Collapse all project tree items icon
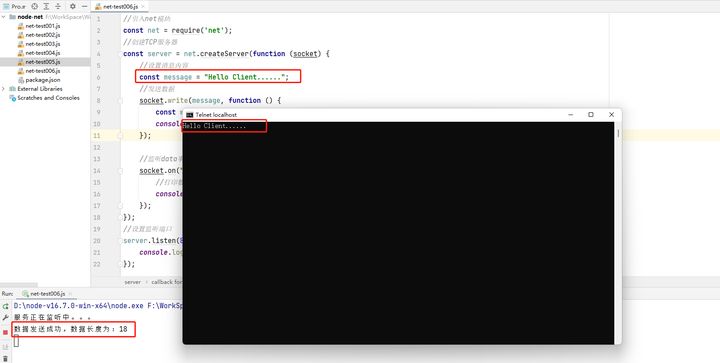 click(58, 6)
